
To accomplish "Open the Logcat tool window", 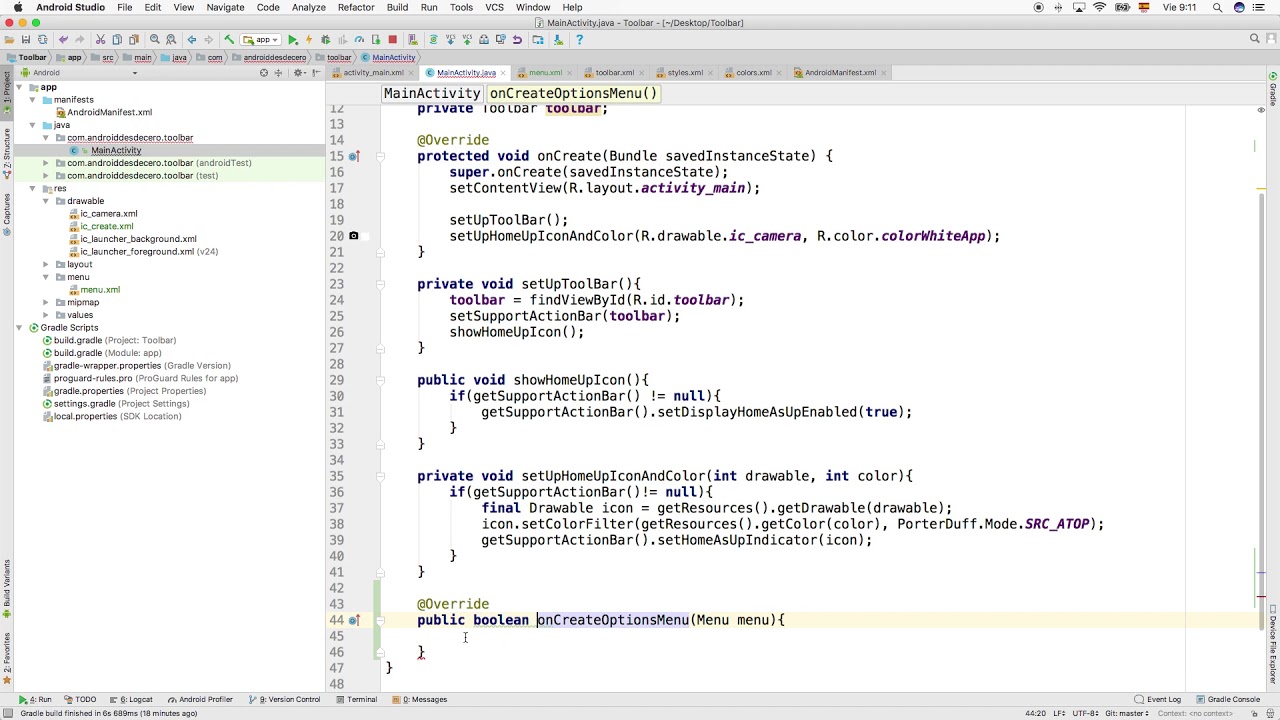I will tap(131, 699).
